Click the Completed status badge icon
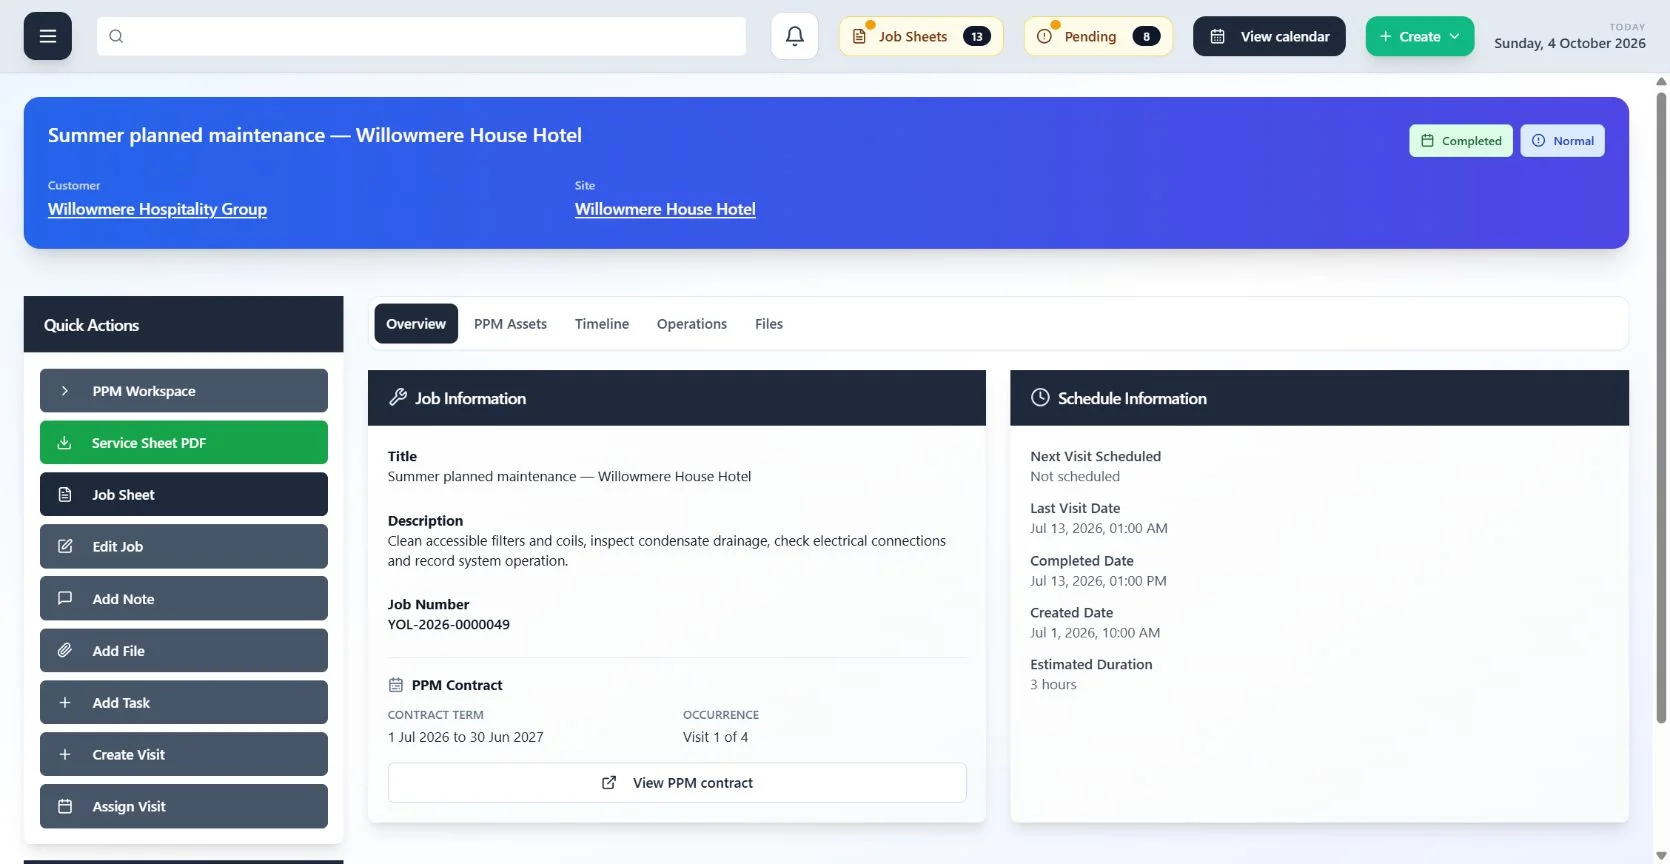The image size is (1670, 864). (x=1427, y=141)
